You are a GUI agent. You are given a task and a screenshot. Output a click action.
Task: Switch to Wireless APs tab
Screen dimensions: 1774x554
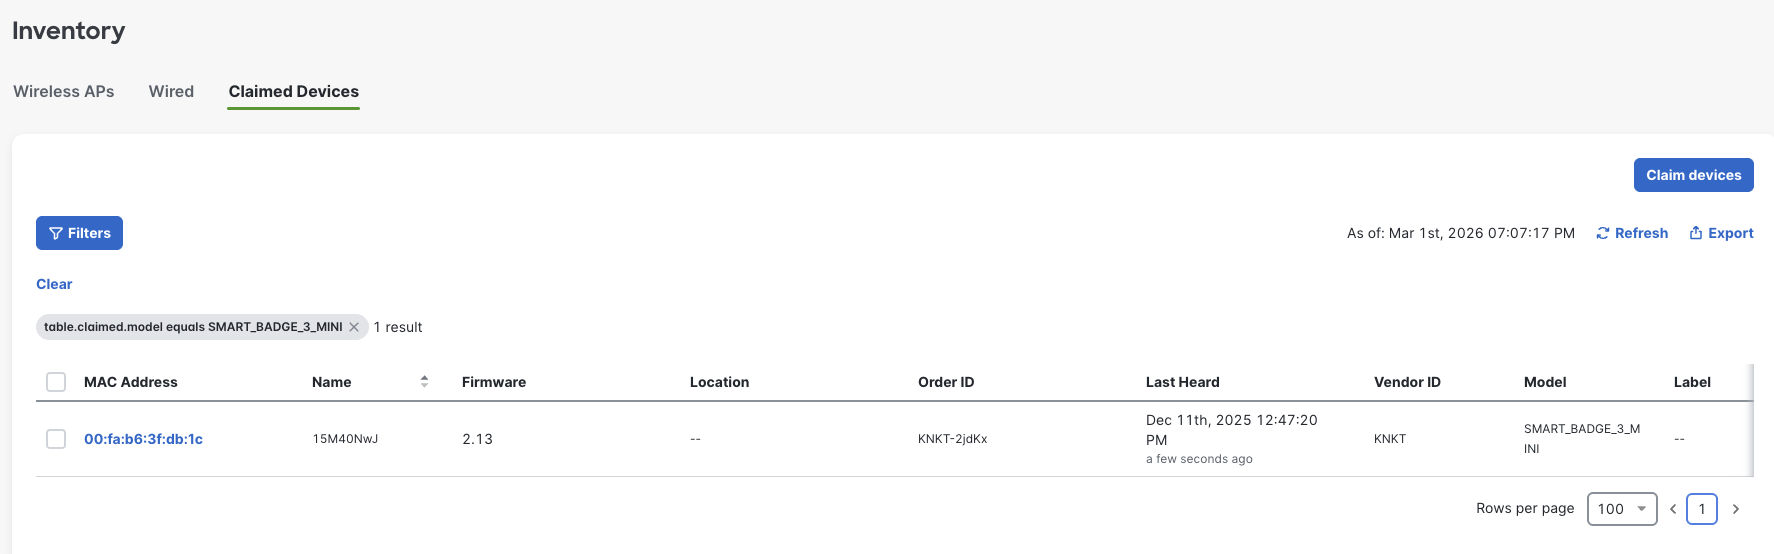tap(64, 91)
